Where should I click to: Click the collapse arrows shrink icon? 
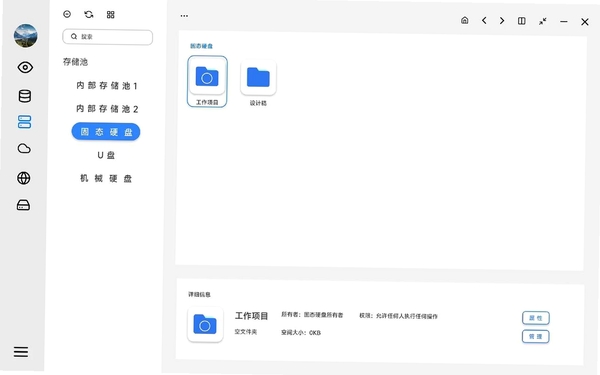pyautogui.click(x=543, y=21)
